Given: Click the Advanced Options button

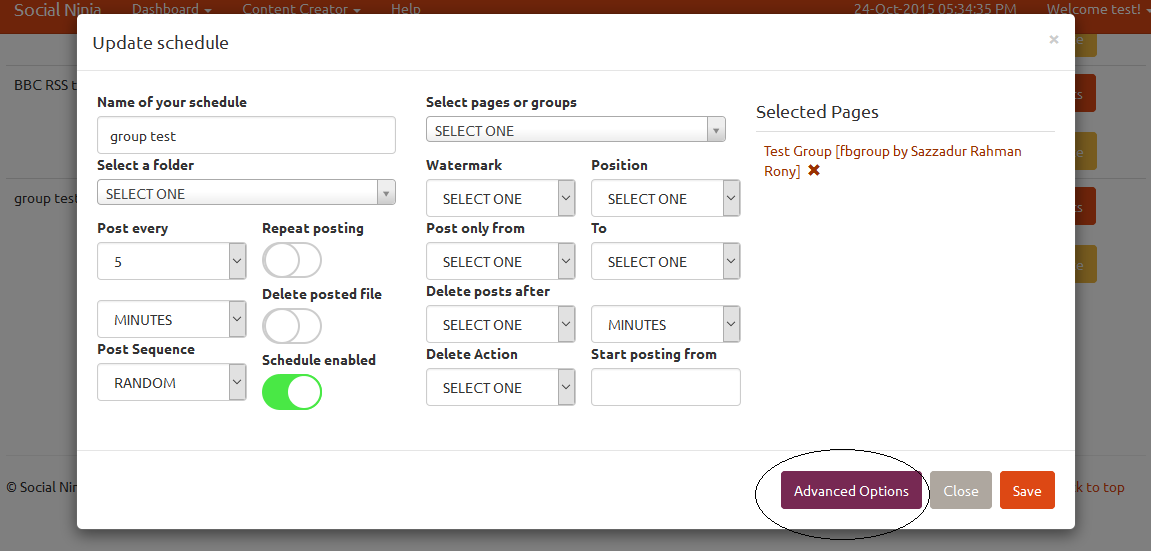Looking at the screenshot, I should tap(851, 491).
